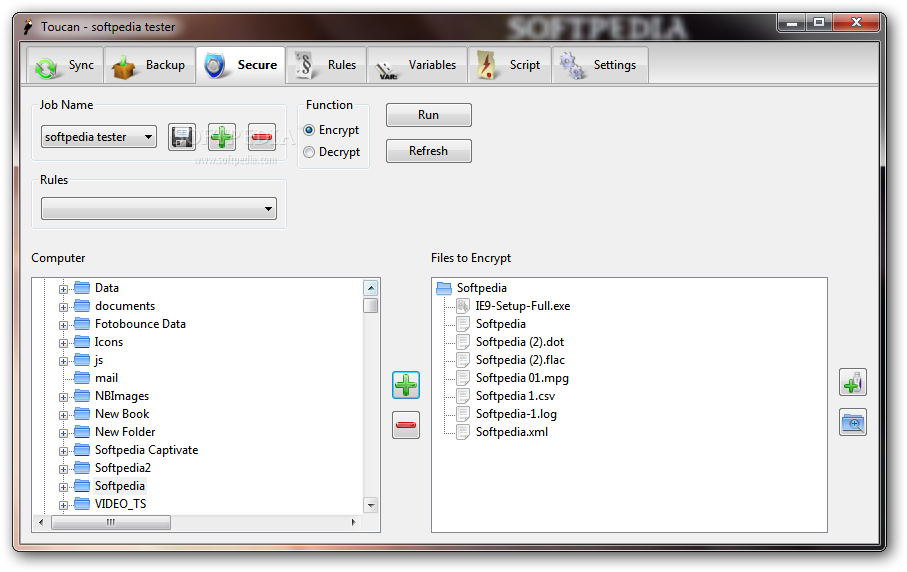Click the Refresh button
Image resolution: width=907 pixels, height=572 pixels.
click(x=429, y=151)
